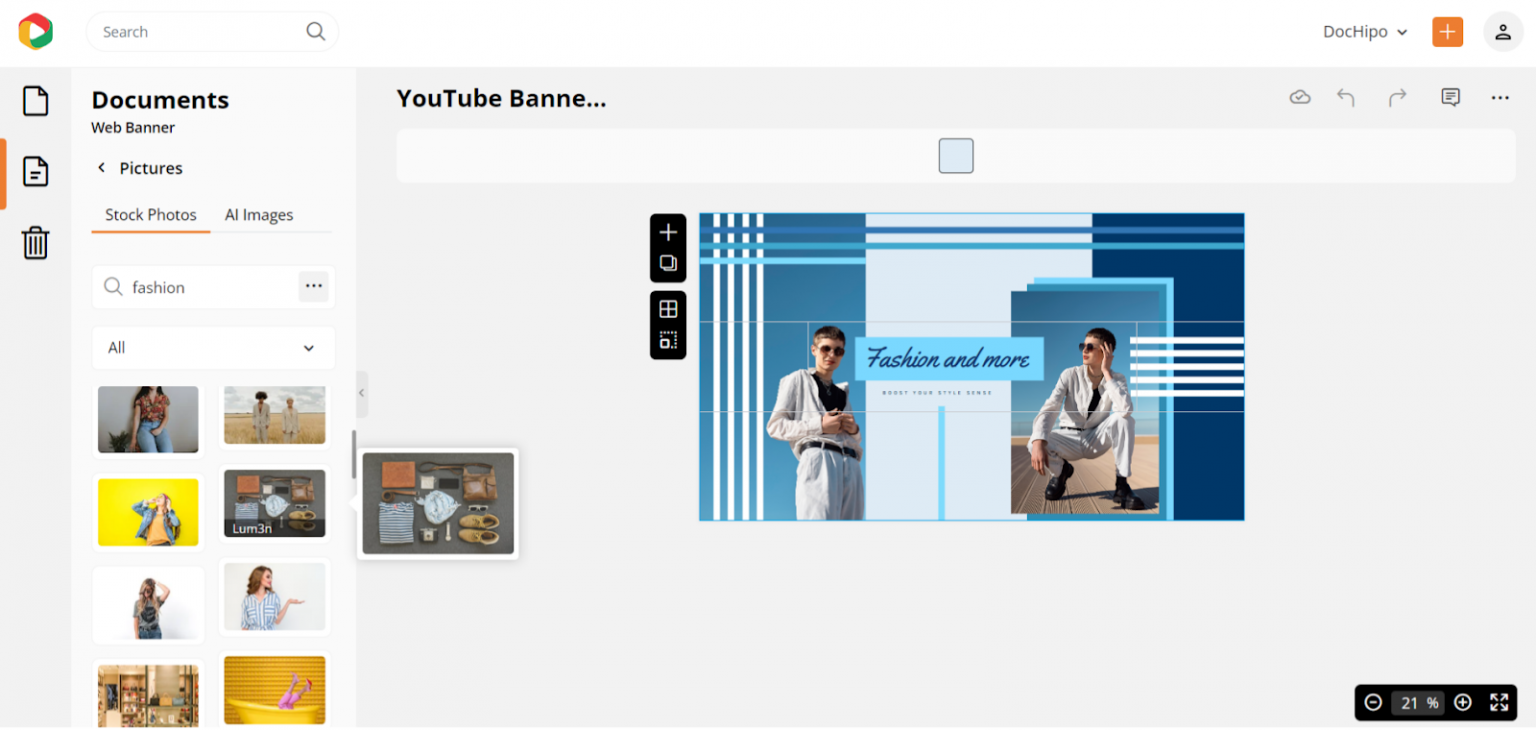Open the comments icon near the top right
The image size is (1536, 730).
pos(1450,97)
